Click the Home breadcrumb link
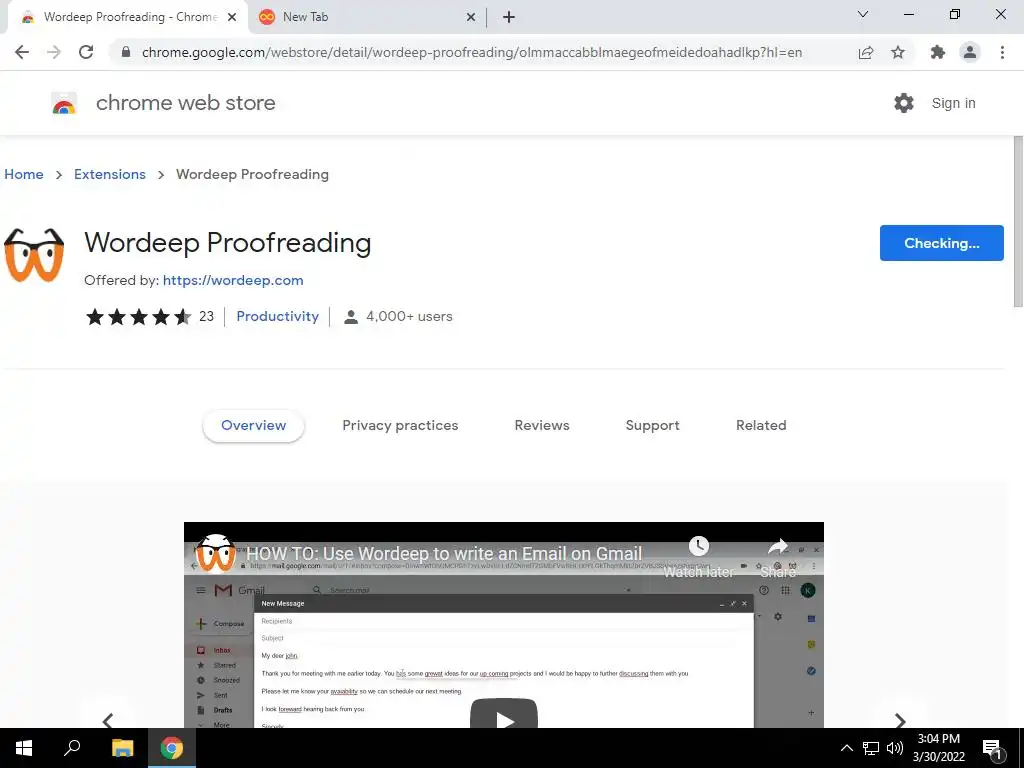Image resolution: width=1024 pixels, height=768 pixels. pos(24,174)
